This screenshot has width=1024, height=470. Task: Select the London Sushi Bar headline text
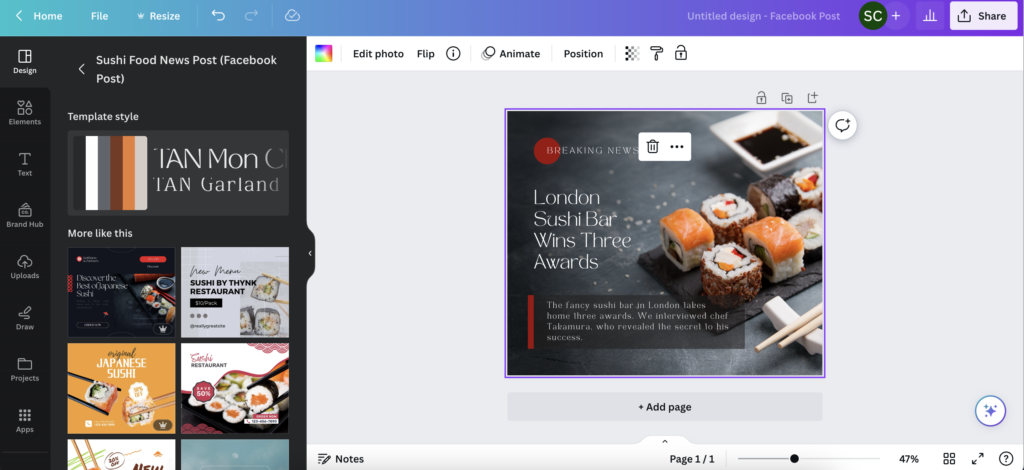[x=583, y=229]
